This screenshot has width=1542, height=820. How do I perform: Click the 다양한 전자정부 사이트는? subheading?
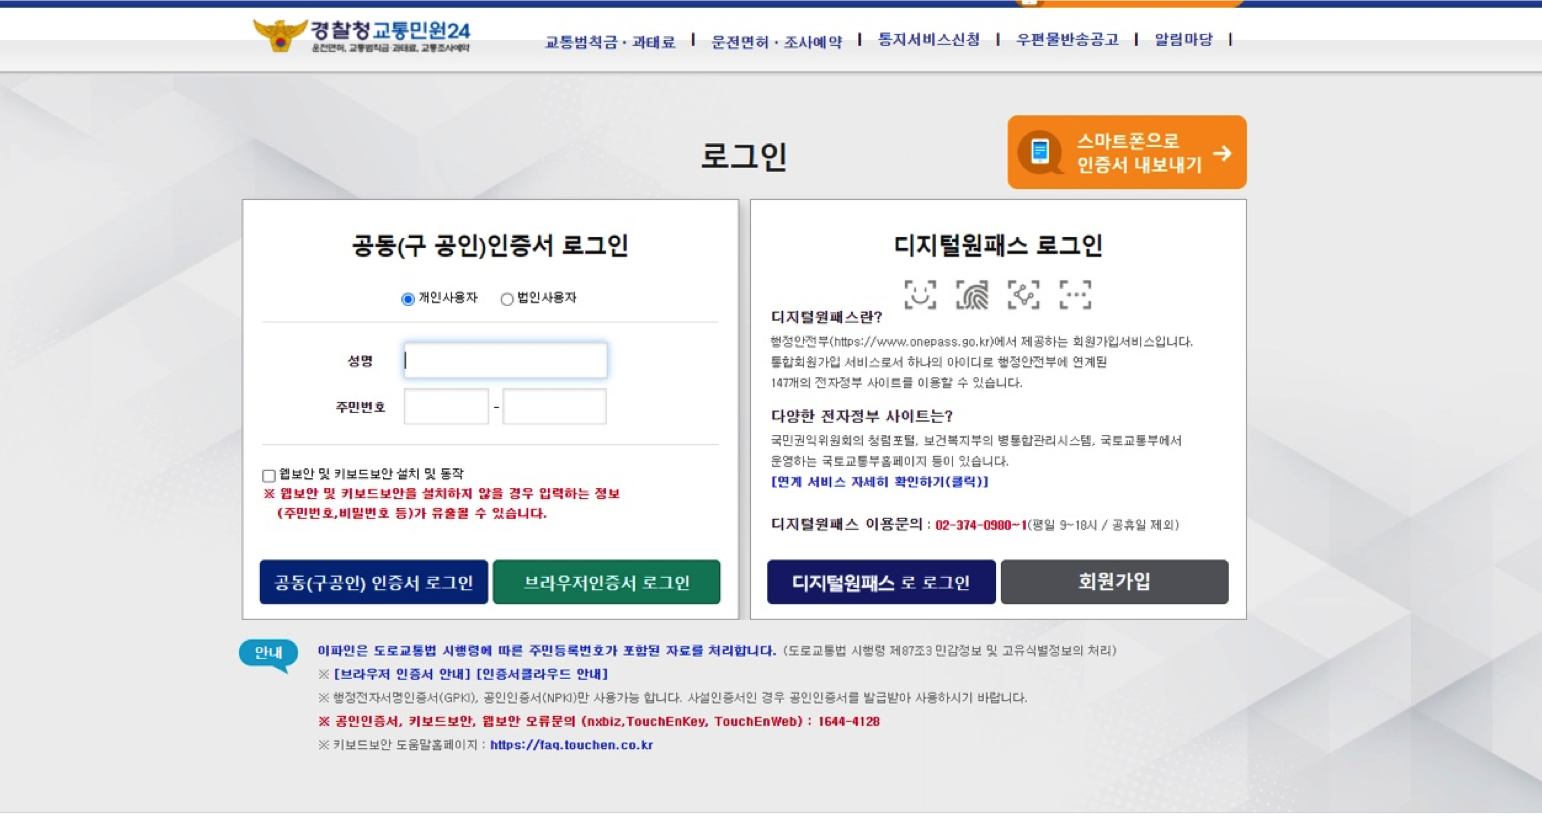tap(862, 416)
